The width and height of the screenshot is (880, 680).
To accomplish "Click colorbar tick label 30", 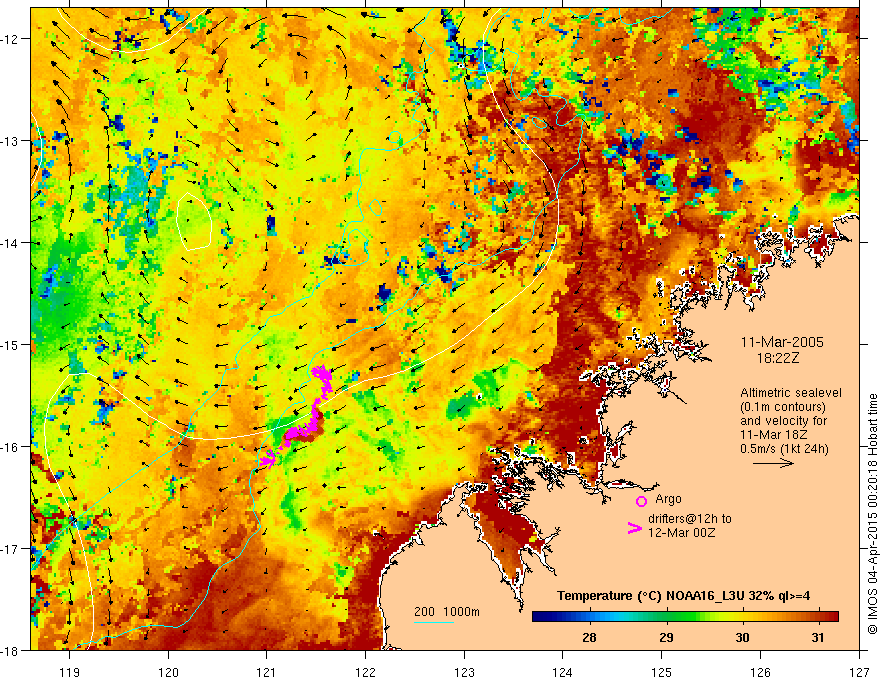I will [x=742, y=637].
